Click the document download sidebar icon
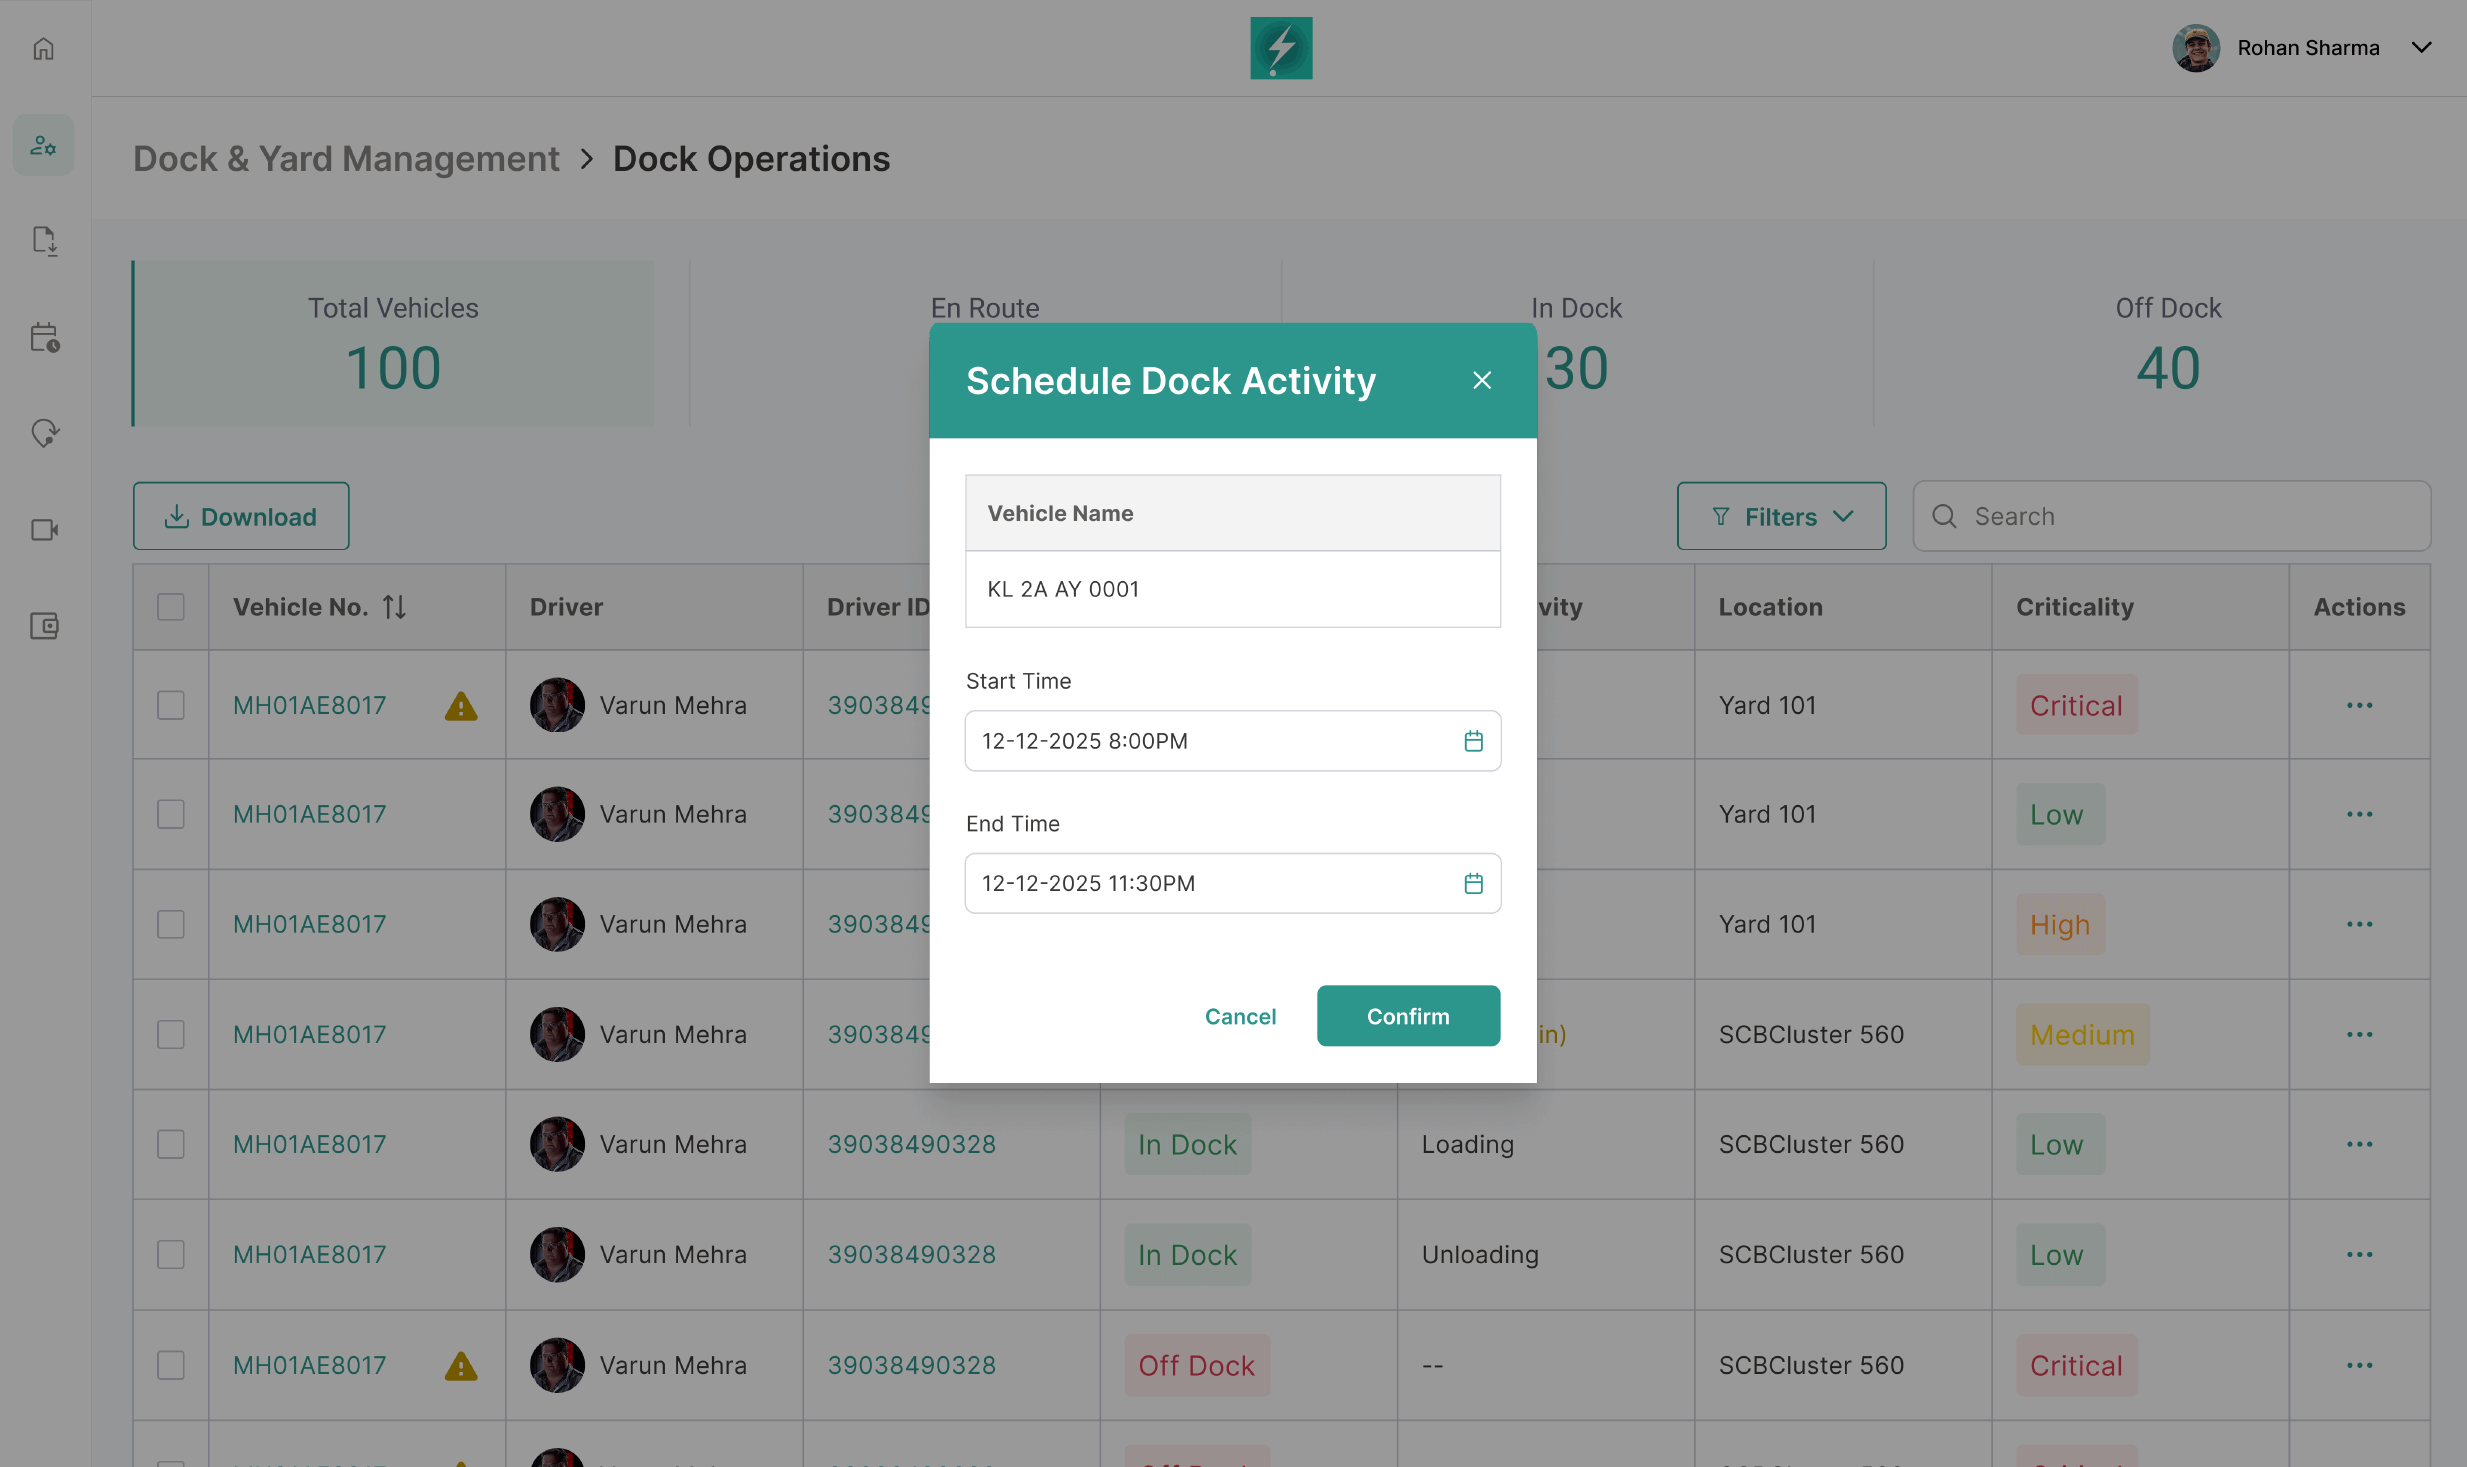Screen dimensions: 2467x1467 click(x=44, y=240)
